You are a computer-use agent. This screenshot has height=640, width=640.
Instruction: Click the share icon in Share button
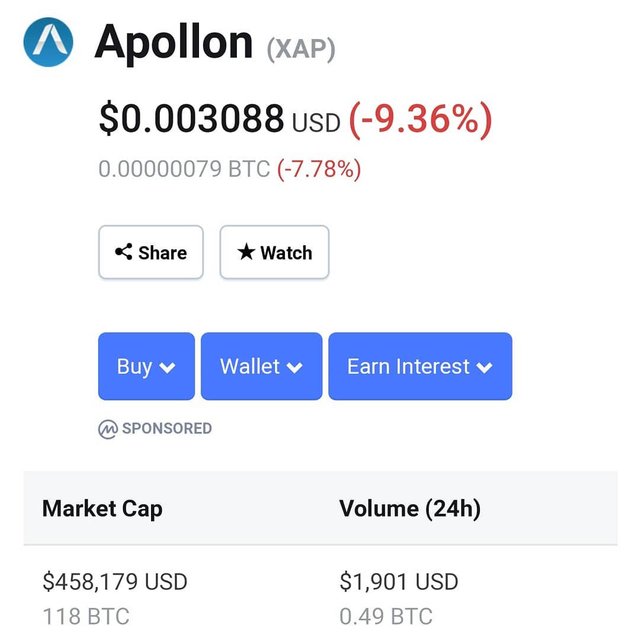pos(124,252)
